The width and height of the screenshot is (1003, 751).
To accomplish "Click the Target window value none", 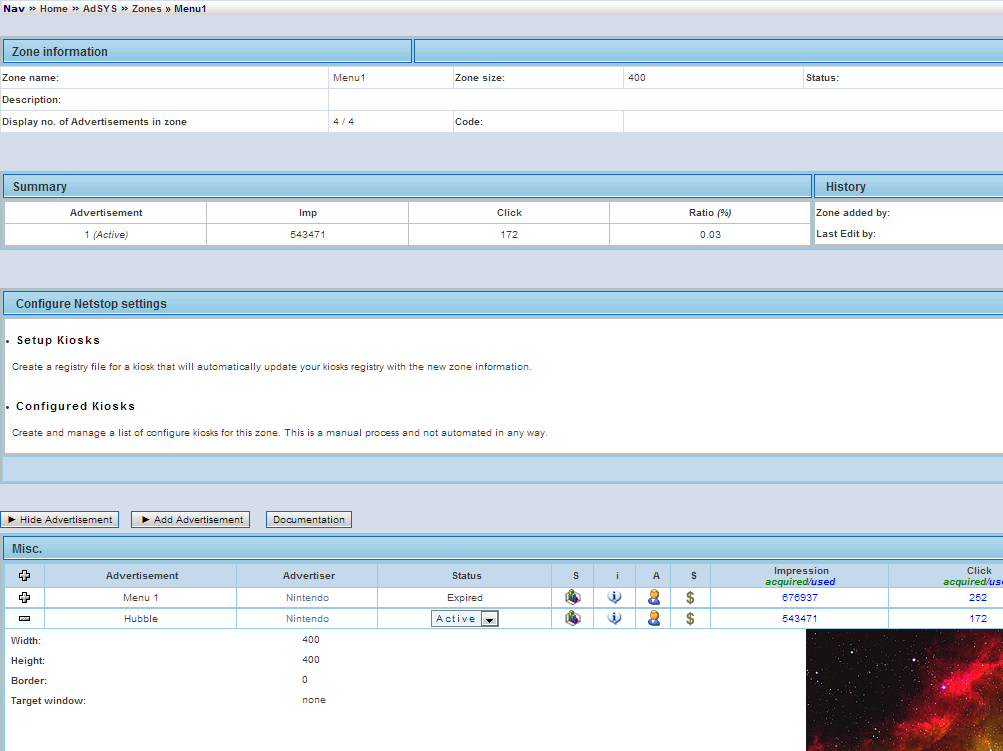I will tap(313, 700).
